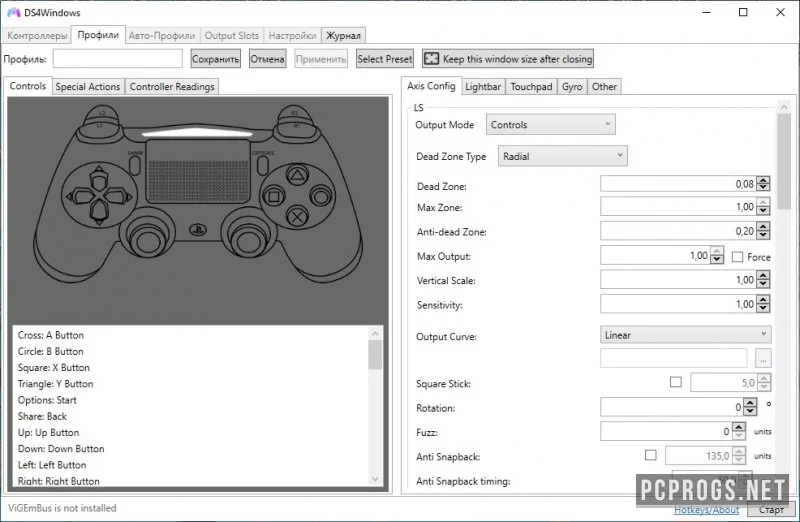800x522 pixels.
Task: Click the Fuzz value field
Action: click(x=666, y=431)
